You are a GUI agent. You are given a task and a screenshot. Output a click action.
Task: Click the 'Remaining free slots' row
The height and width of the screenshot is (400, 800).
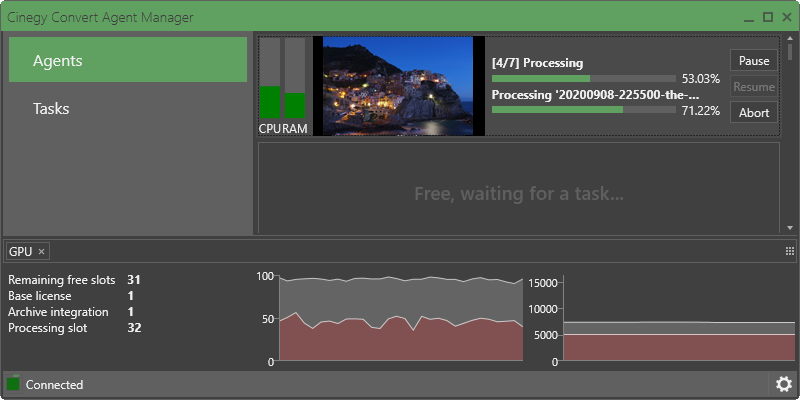coord(74,280)
